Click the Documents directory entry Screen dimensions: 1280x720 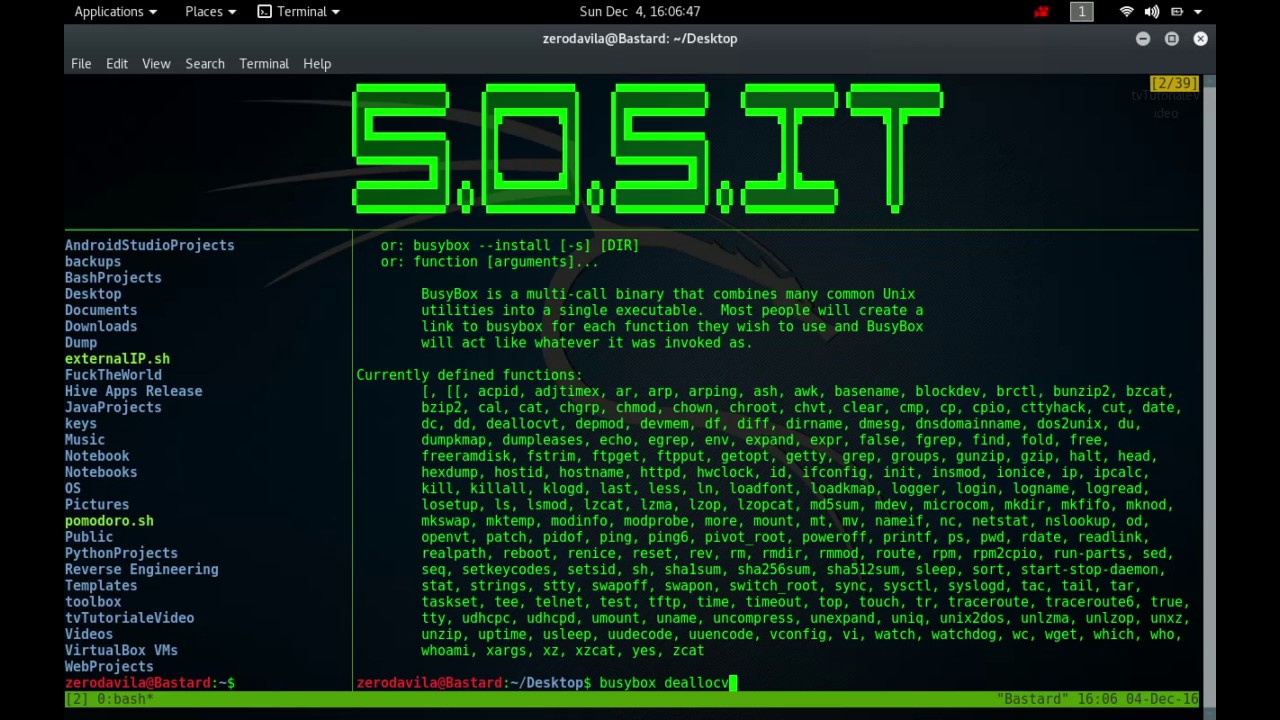(101, 310)
